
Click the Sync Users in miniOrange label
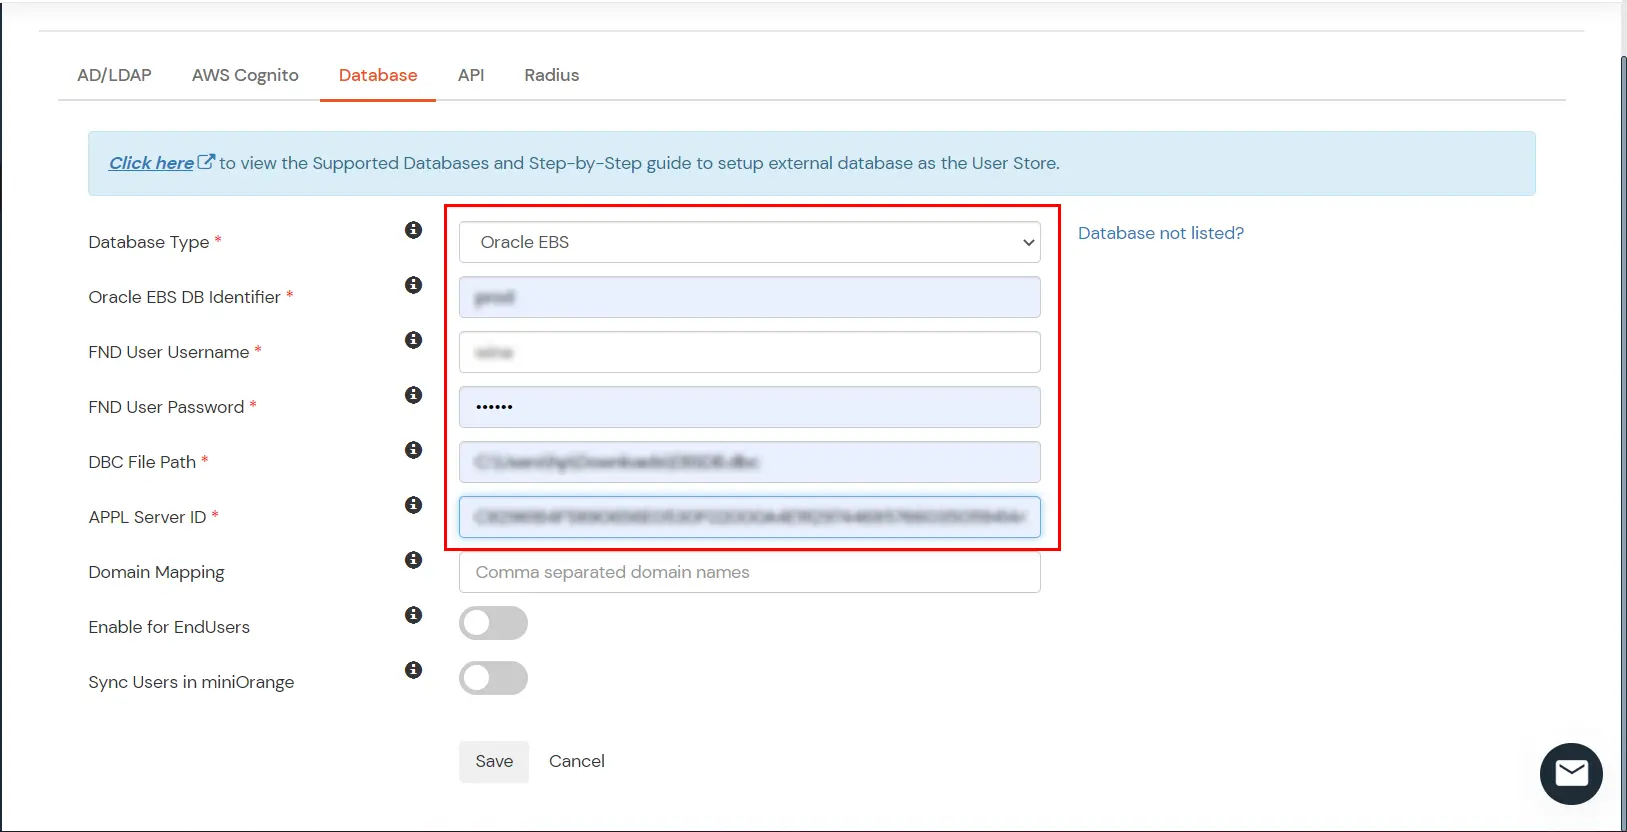tap(191, 682)
